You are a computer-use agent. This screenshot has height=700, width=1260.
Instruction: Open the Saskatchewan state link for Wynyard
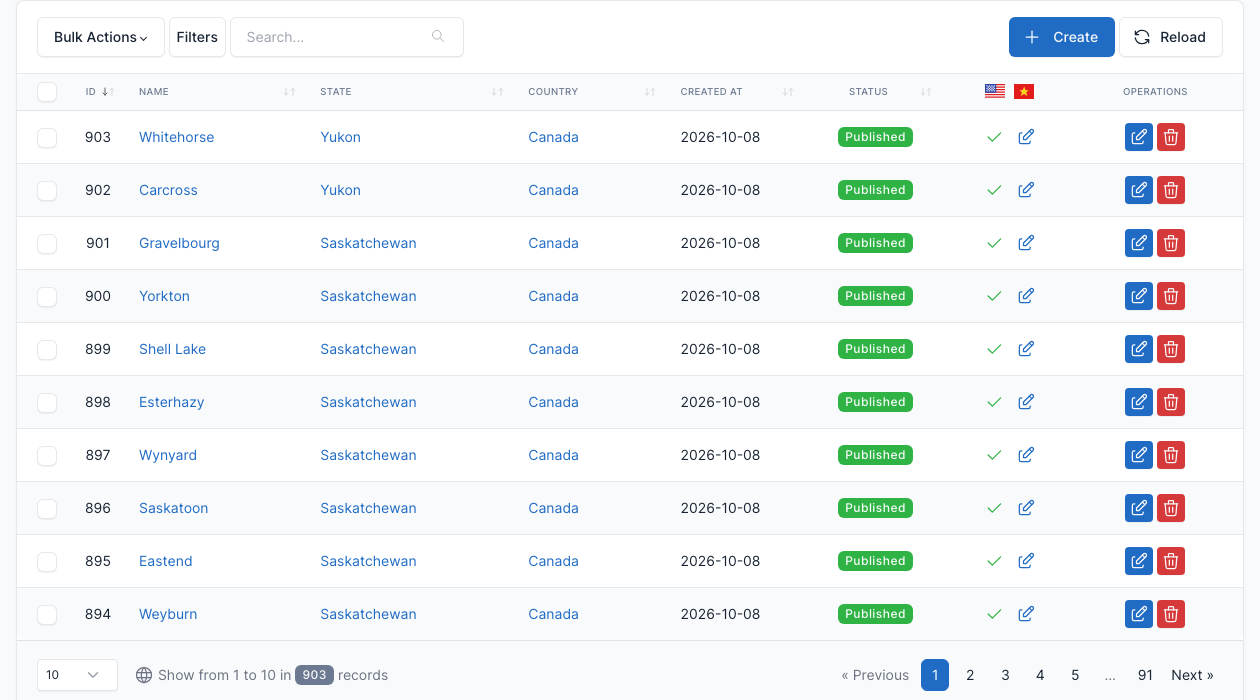point(368,455)
